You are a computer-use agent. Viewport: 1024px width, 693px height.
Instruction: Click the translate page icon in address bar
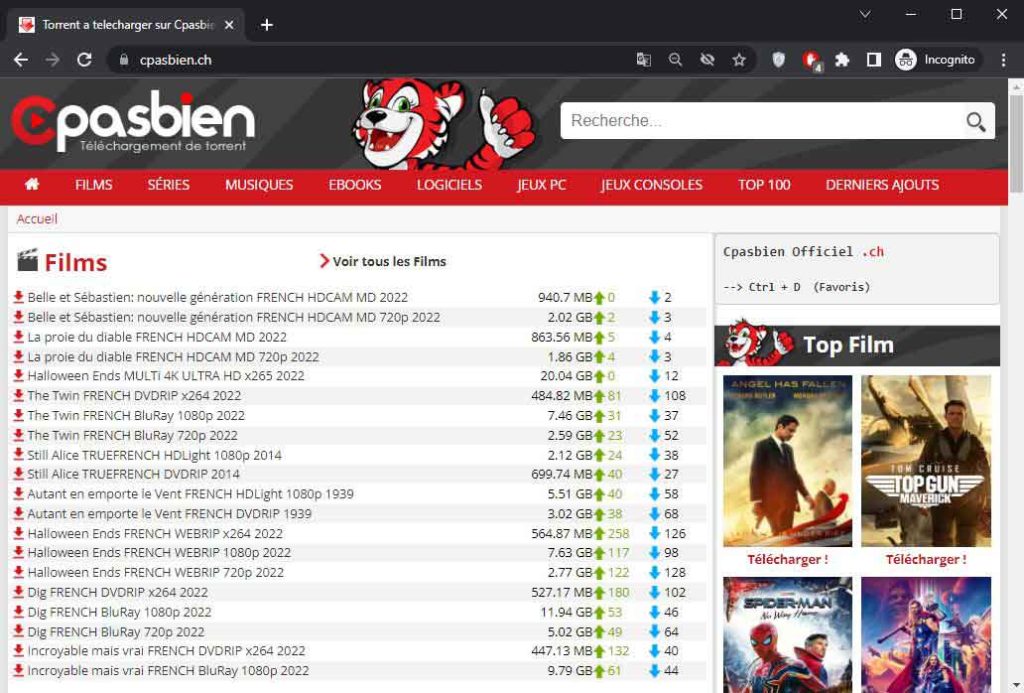pos(644,60)
